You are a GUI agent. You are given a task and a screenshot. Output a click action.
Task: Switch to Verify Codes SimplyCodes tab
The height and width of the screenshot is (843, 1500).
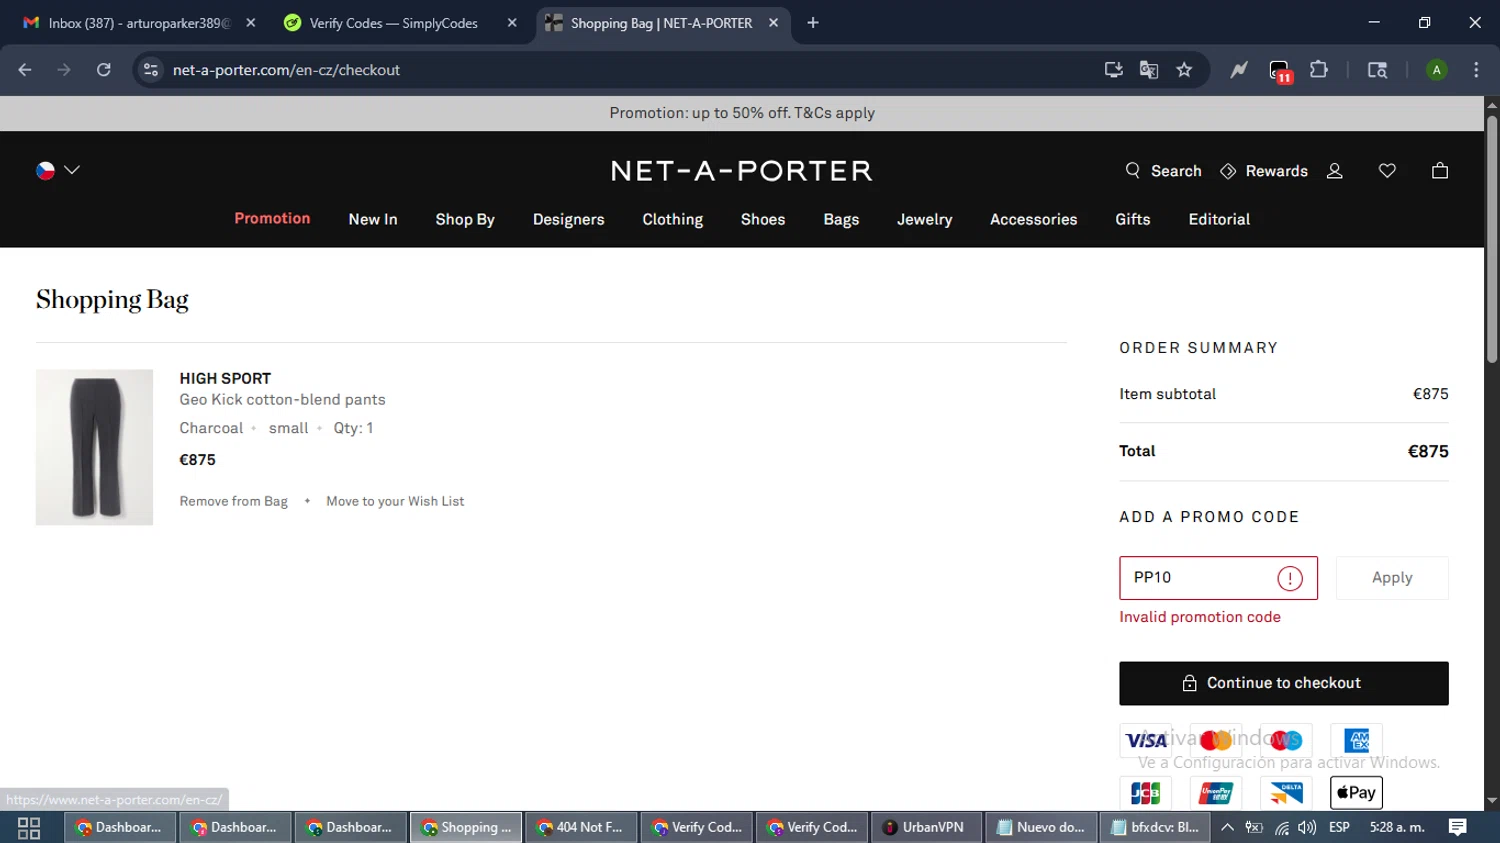[393, 23]
